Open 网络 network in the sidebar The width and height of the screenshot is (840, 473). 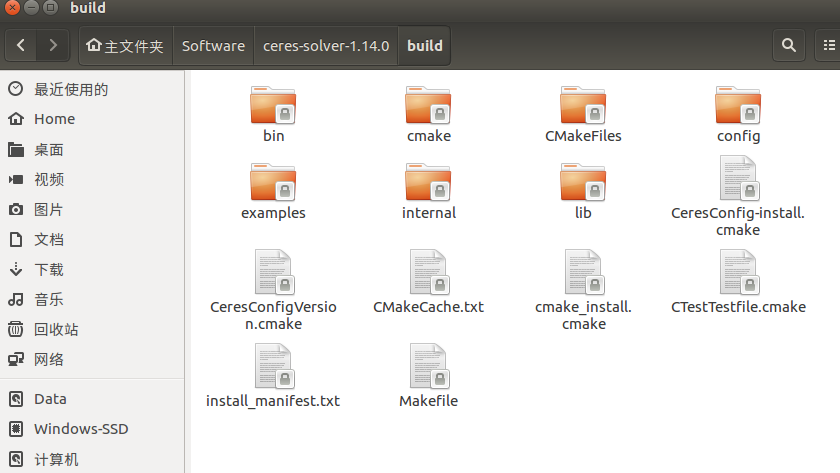(x=92, y=359)
